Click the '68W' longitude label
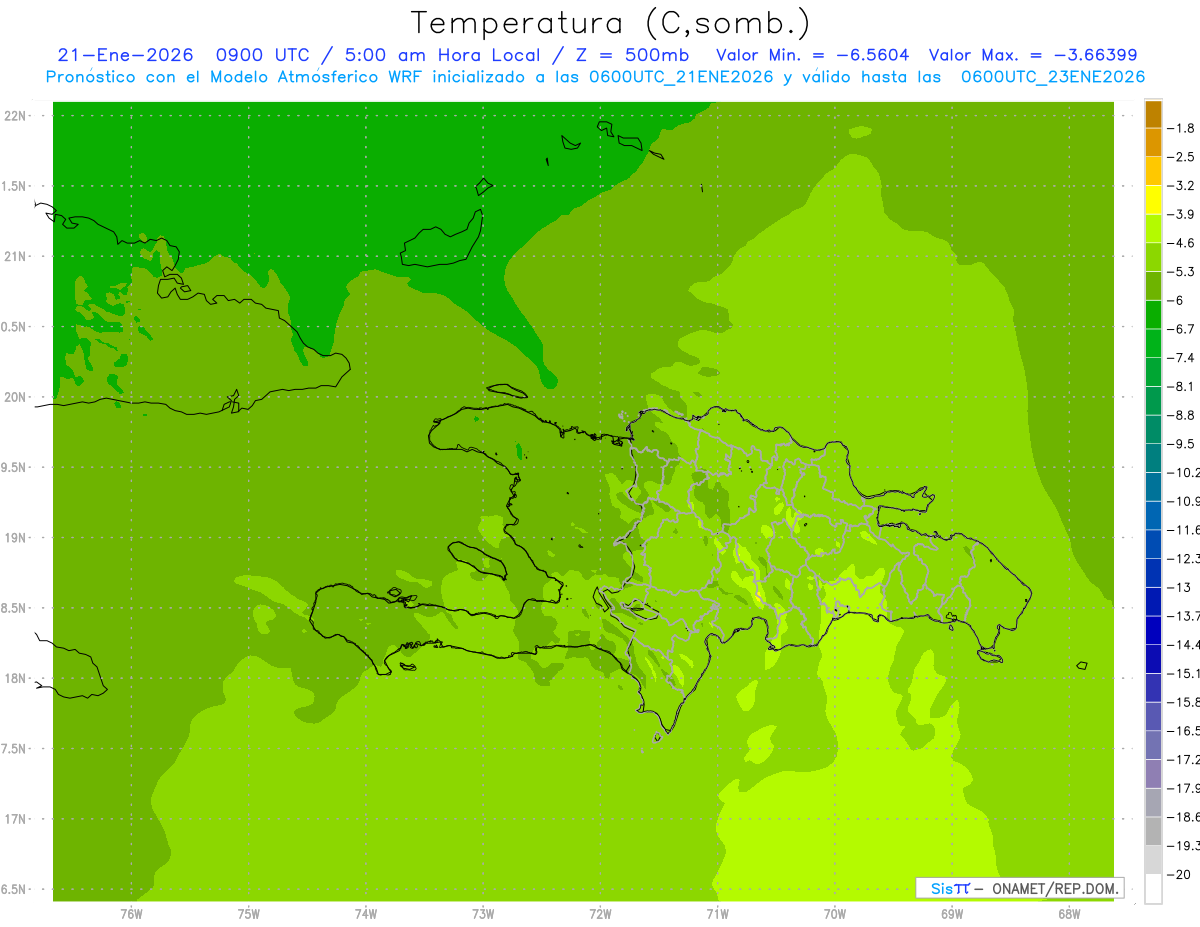 coord(1069,913)
